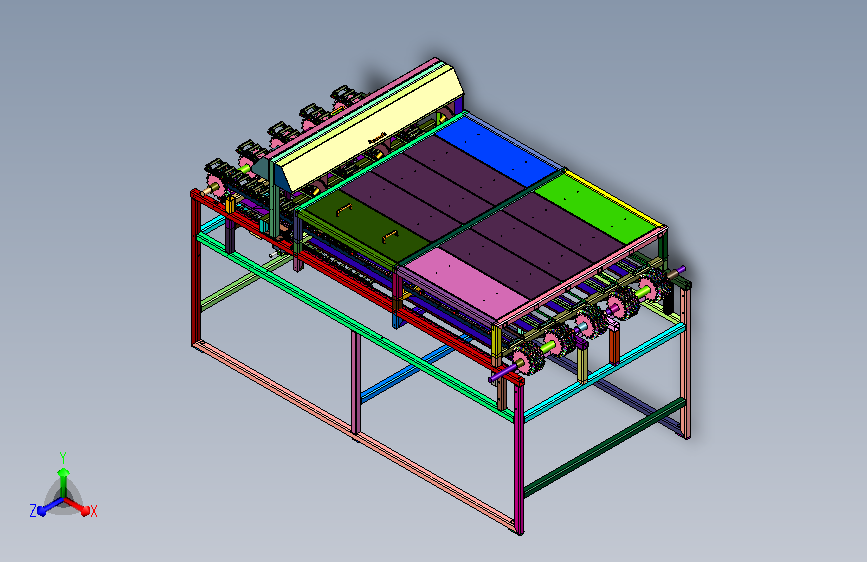The image size is (867, 562).
Task: Pick the magenta front corner leg
Action: pyautogui.click(x=519, y=459)
